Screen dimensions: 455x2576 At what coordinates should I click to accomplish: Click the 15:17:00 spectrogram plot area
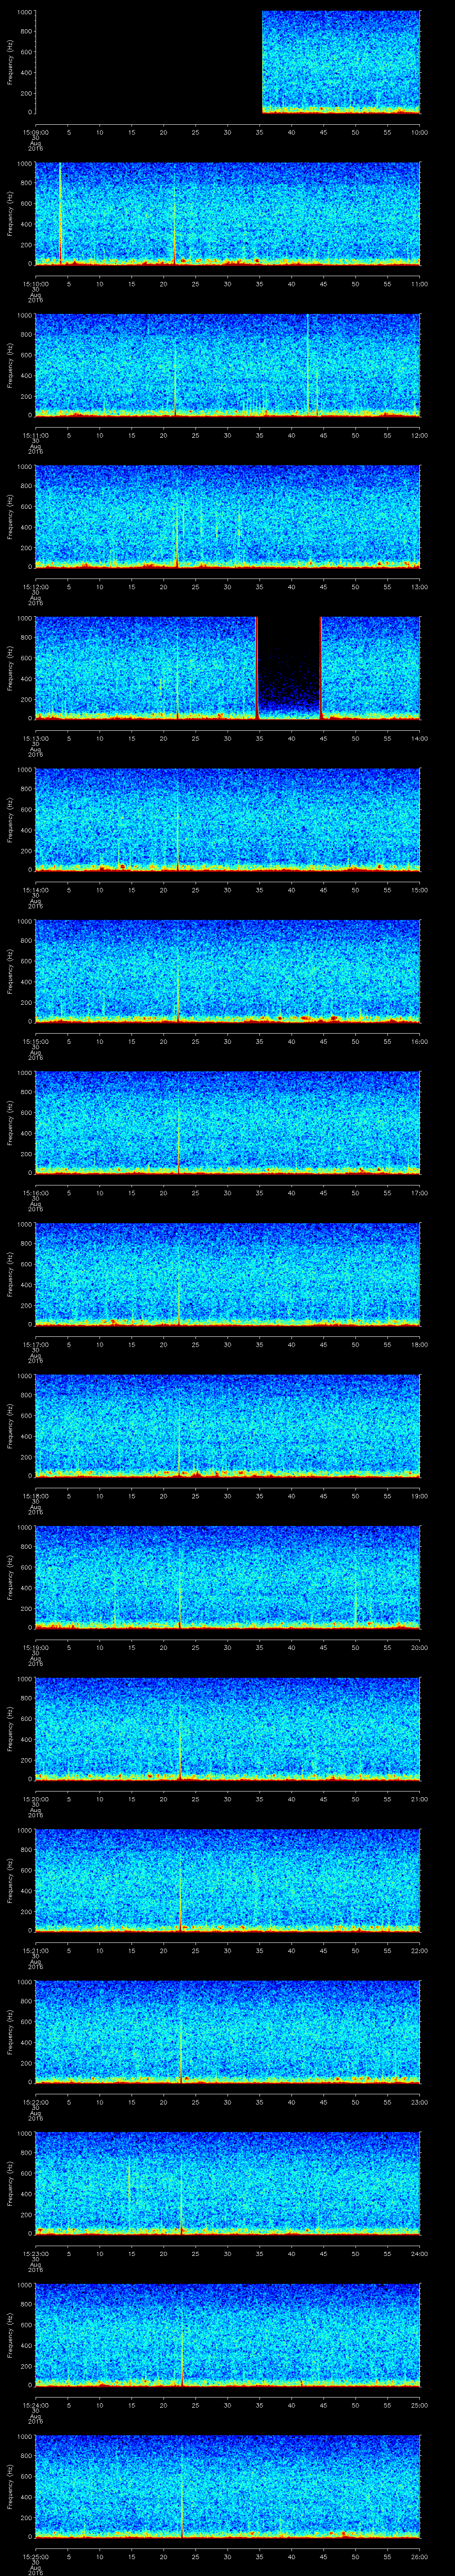(x=227, y=1273)
